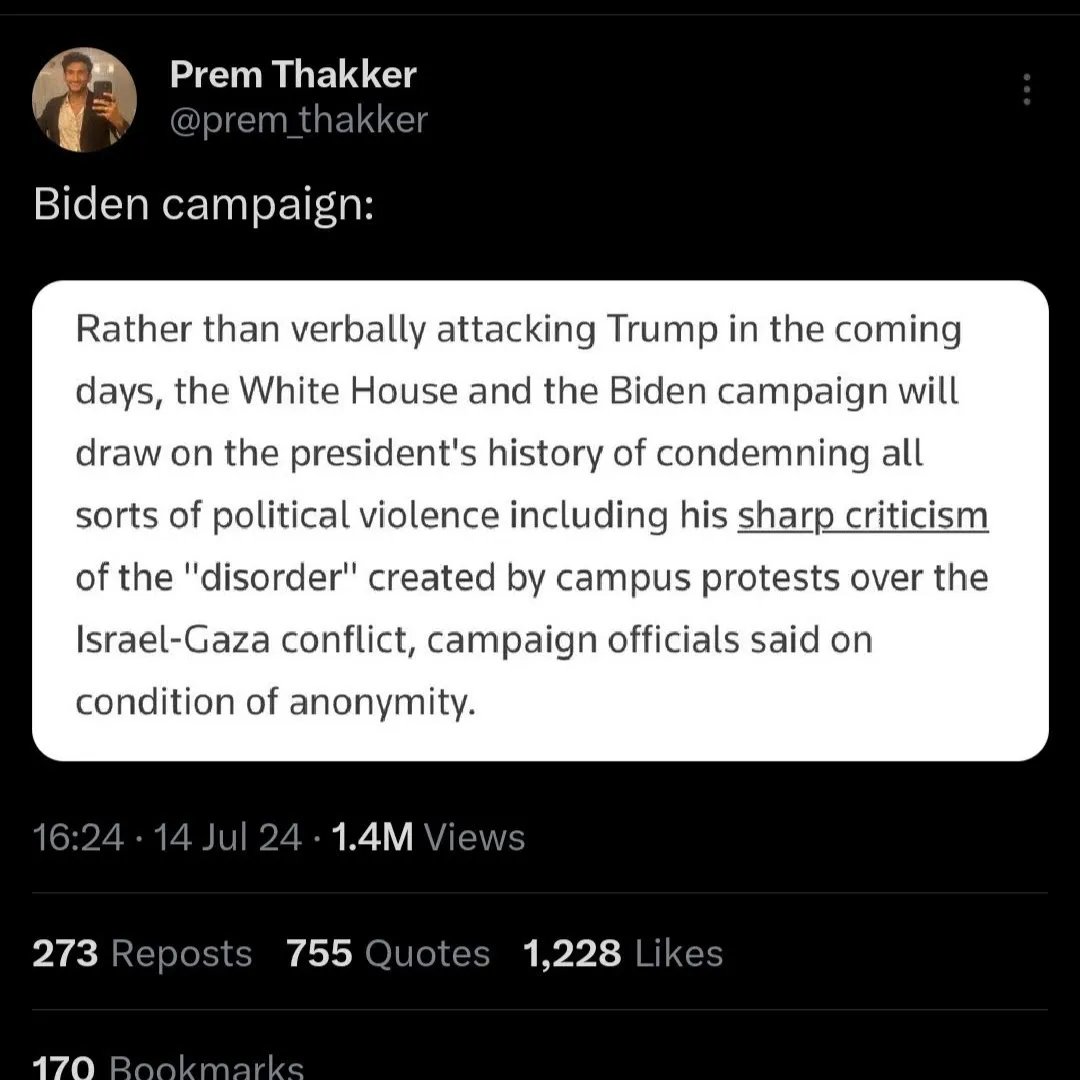The width and height of the screenshot is (1080, 1080).
Task: Click the "Likes" label beside 1,228
Action: [678, 953]
